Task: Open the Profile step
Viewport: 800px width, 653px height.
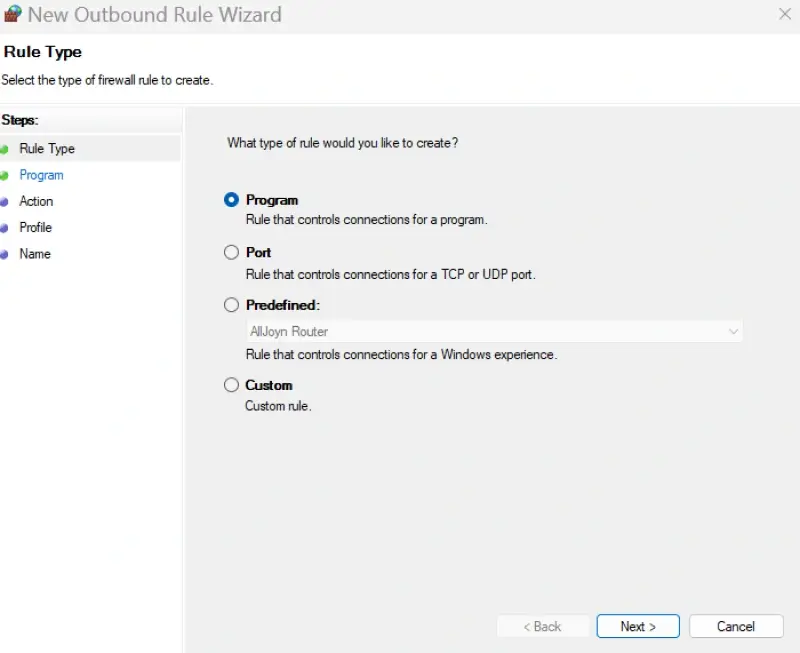Action: pos(35,227)
